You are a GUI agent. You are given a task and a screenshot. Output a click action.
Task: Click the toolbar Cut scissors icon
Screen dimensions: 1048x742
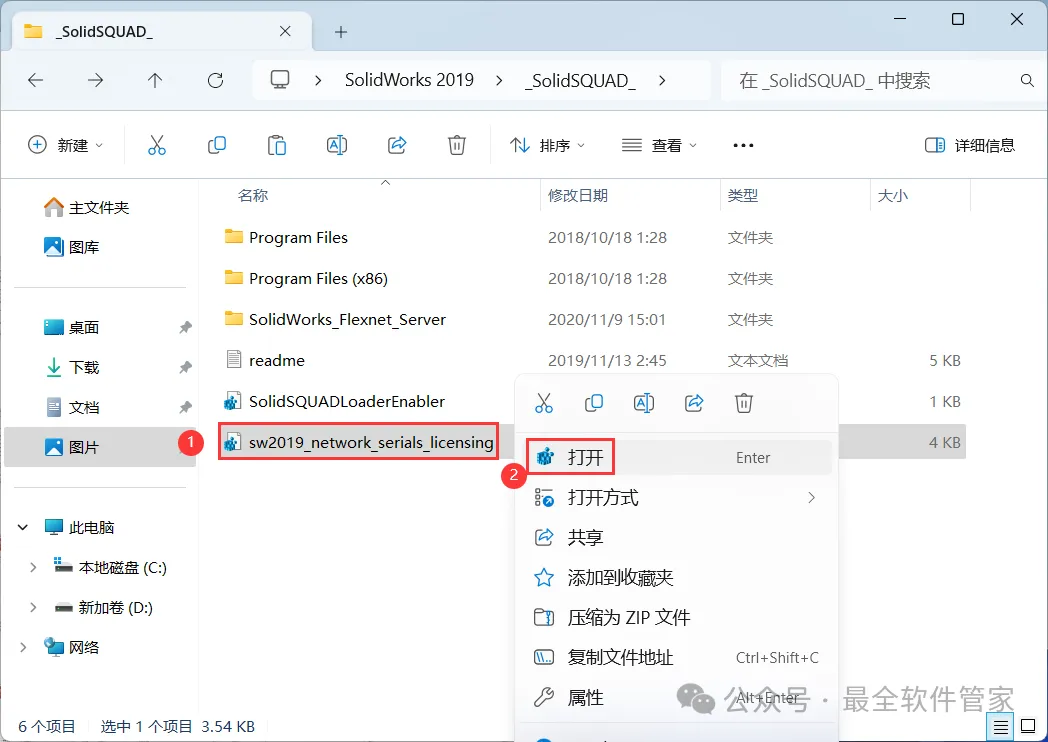pos(156,145)
